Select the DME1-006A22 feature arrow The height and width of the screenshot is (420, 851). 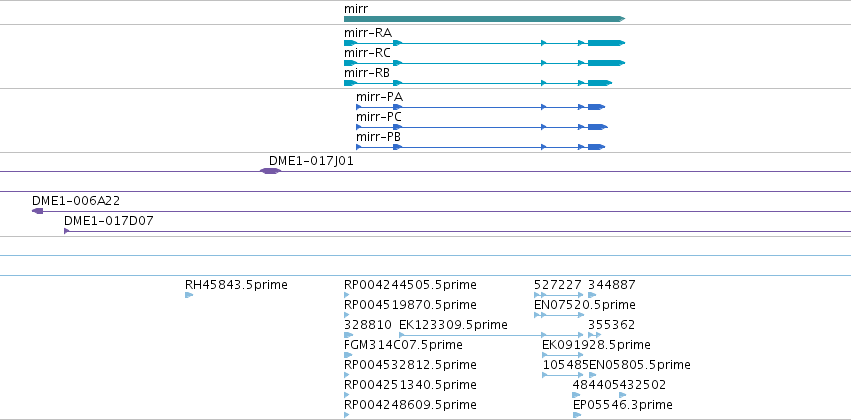37,211
